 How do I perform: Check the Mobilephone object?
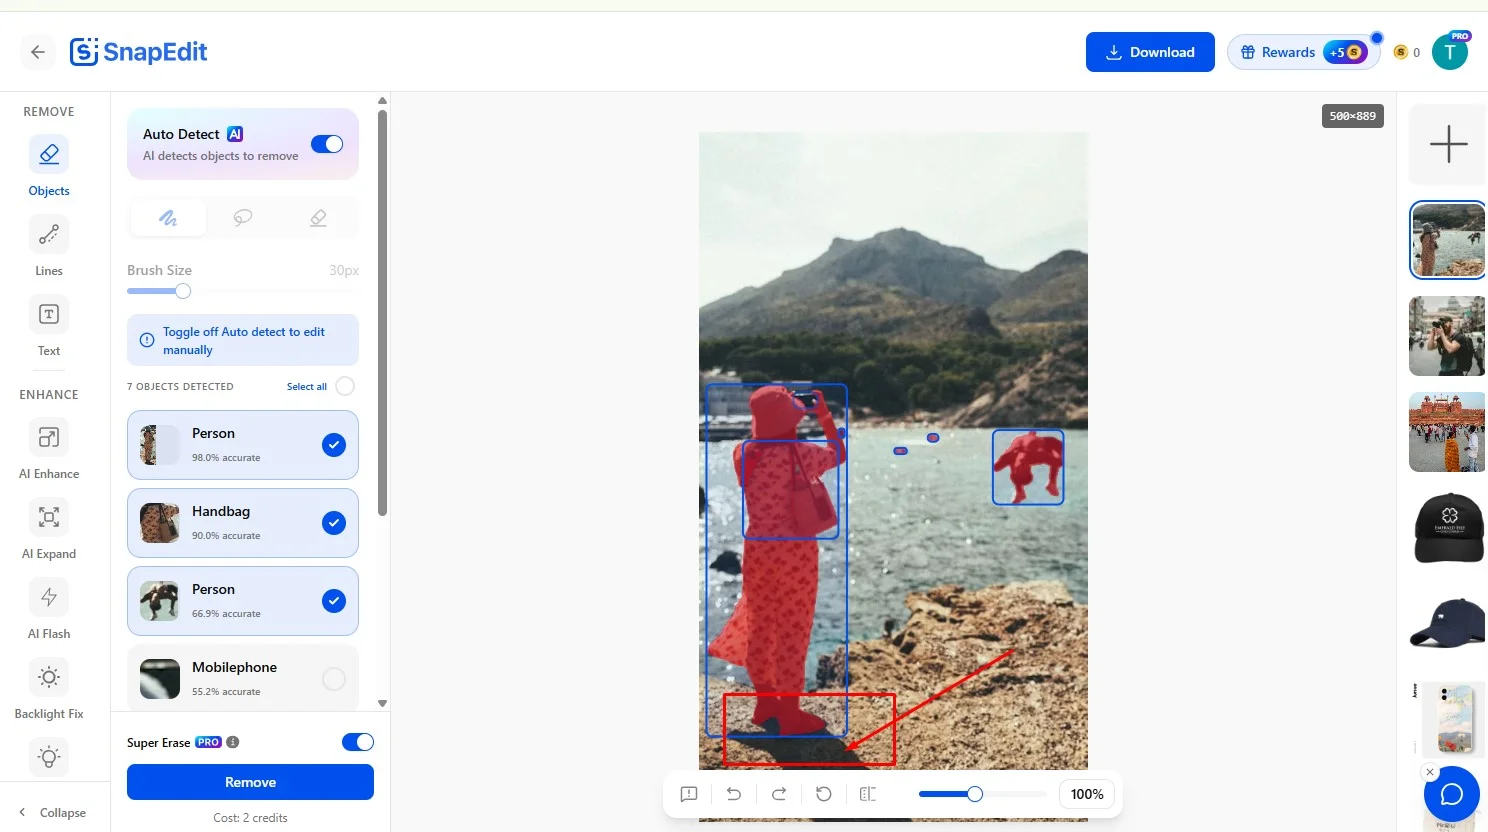(x=334, y=679)
